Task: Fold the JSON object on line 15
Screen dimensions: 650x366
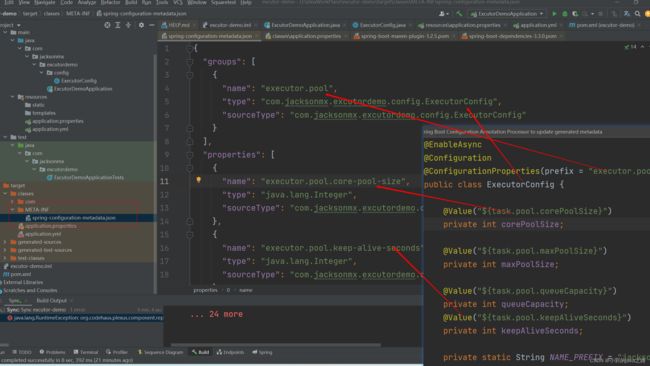Action: click(x=189, y=235)
